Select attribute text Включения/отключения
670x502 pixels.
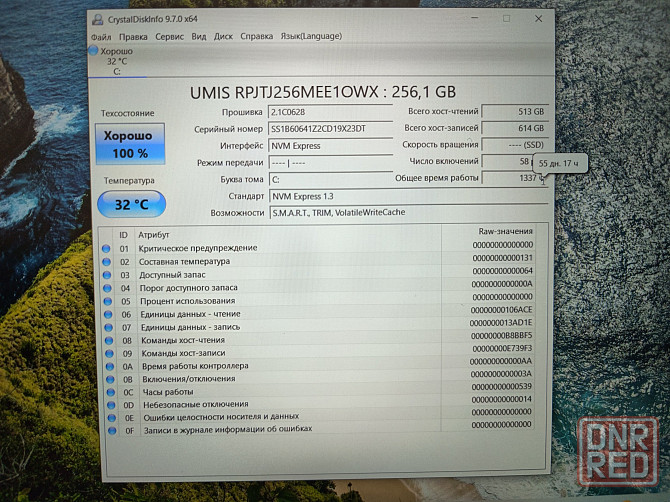tap(189, 379)
